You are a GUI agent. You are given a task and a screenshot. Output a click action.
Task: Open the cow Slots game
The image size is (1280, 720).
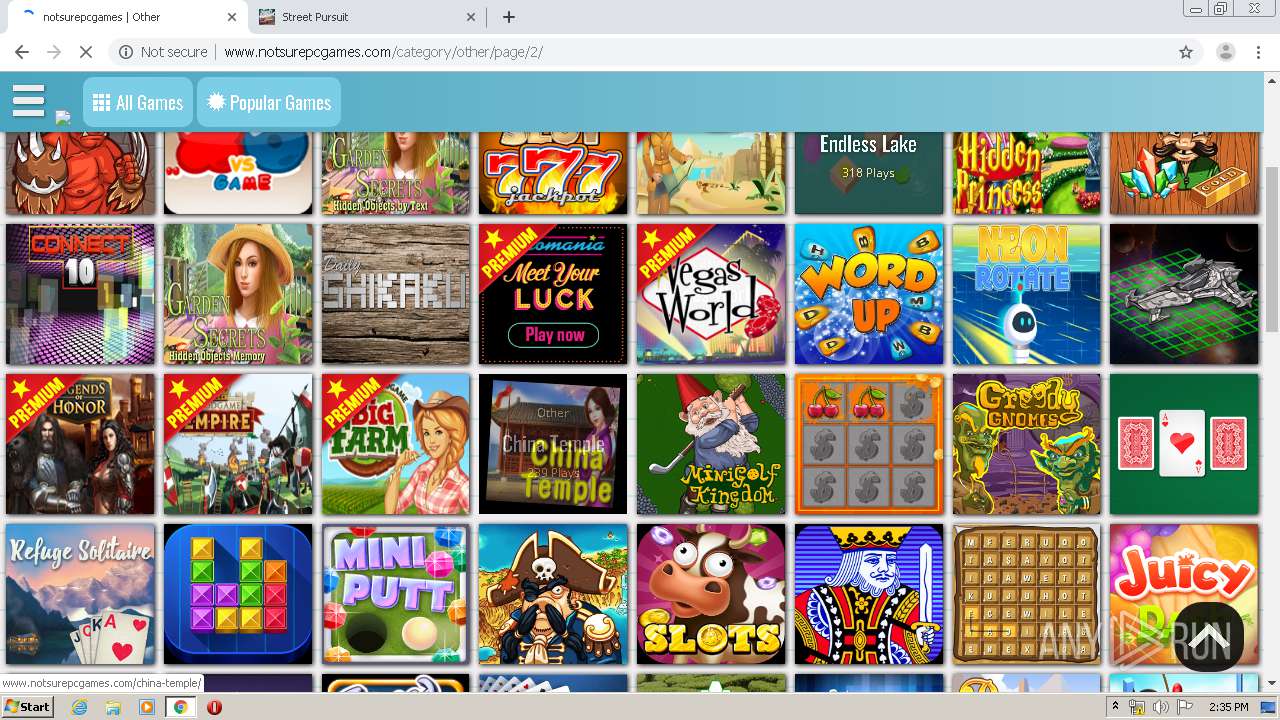[711, 594]
